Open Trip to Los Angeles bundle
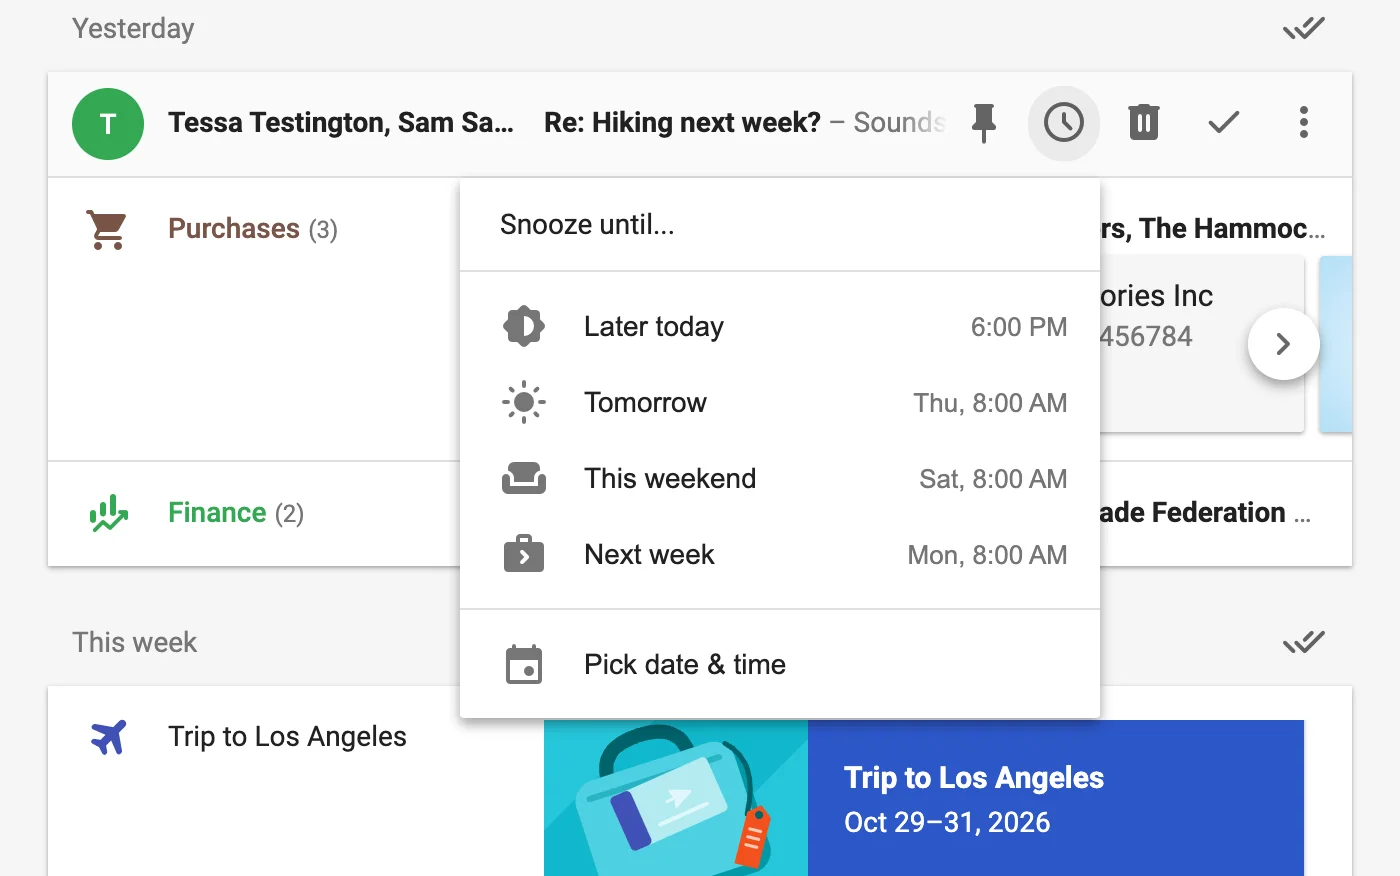Screen dimensions: 1400x876 point(287,737)
